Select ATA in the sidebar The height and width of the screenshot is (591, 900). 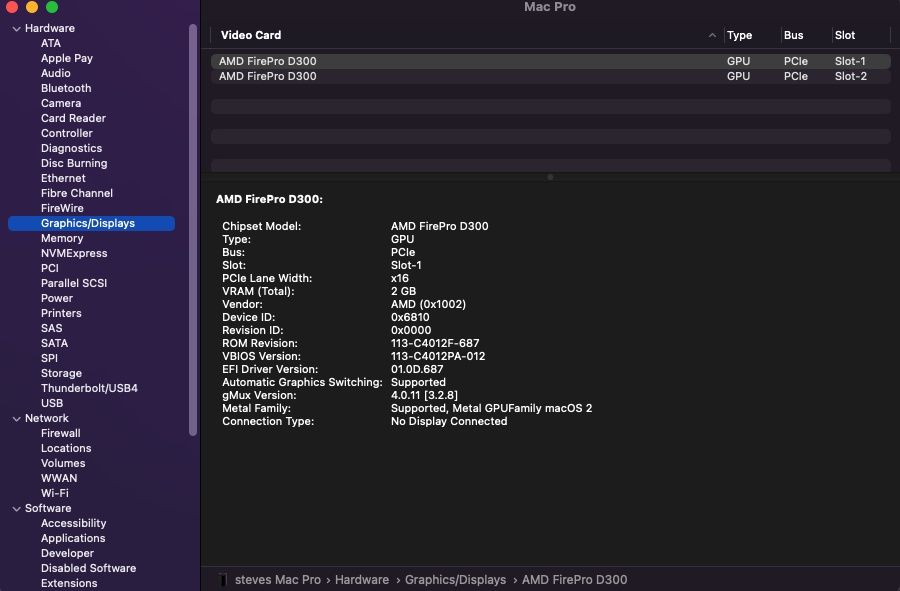pyautogui.click(x=51, y=43)
